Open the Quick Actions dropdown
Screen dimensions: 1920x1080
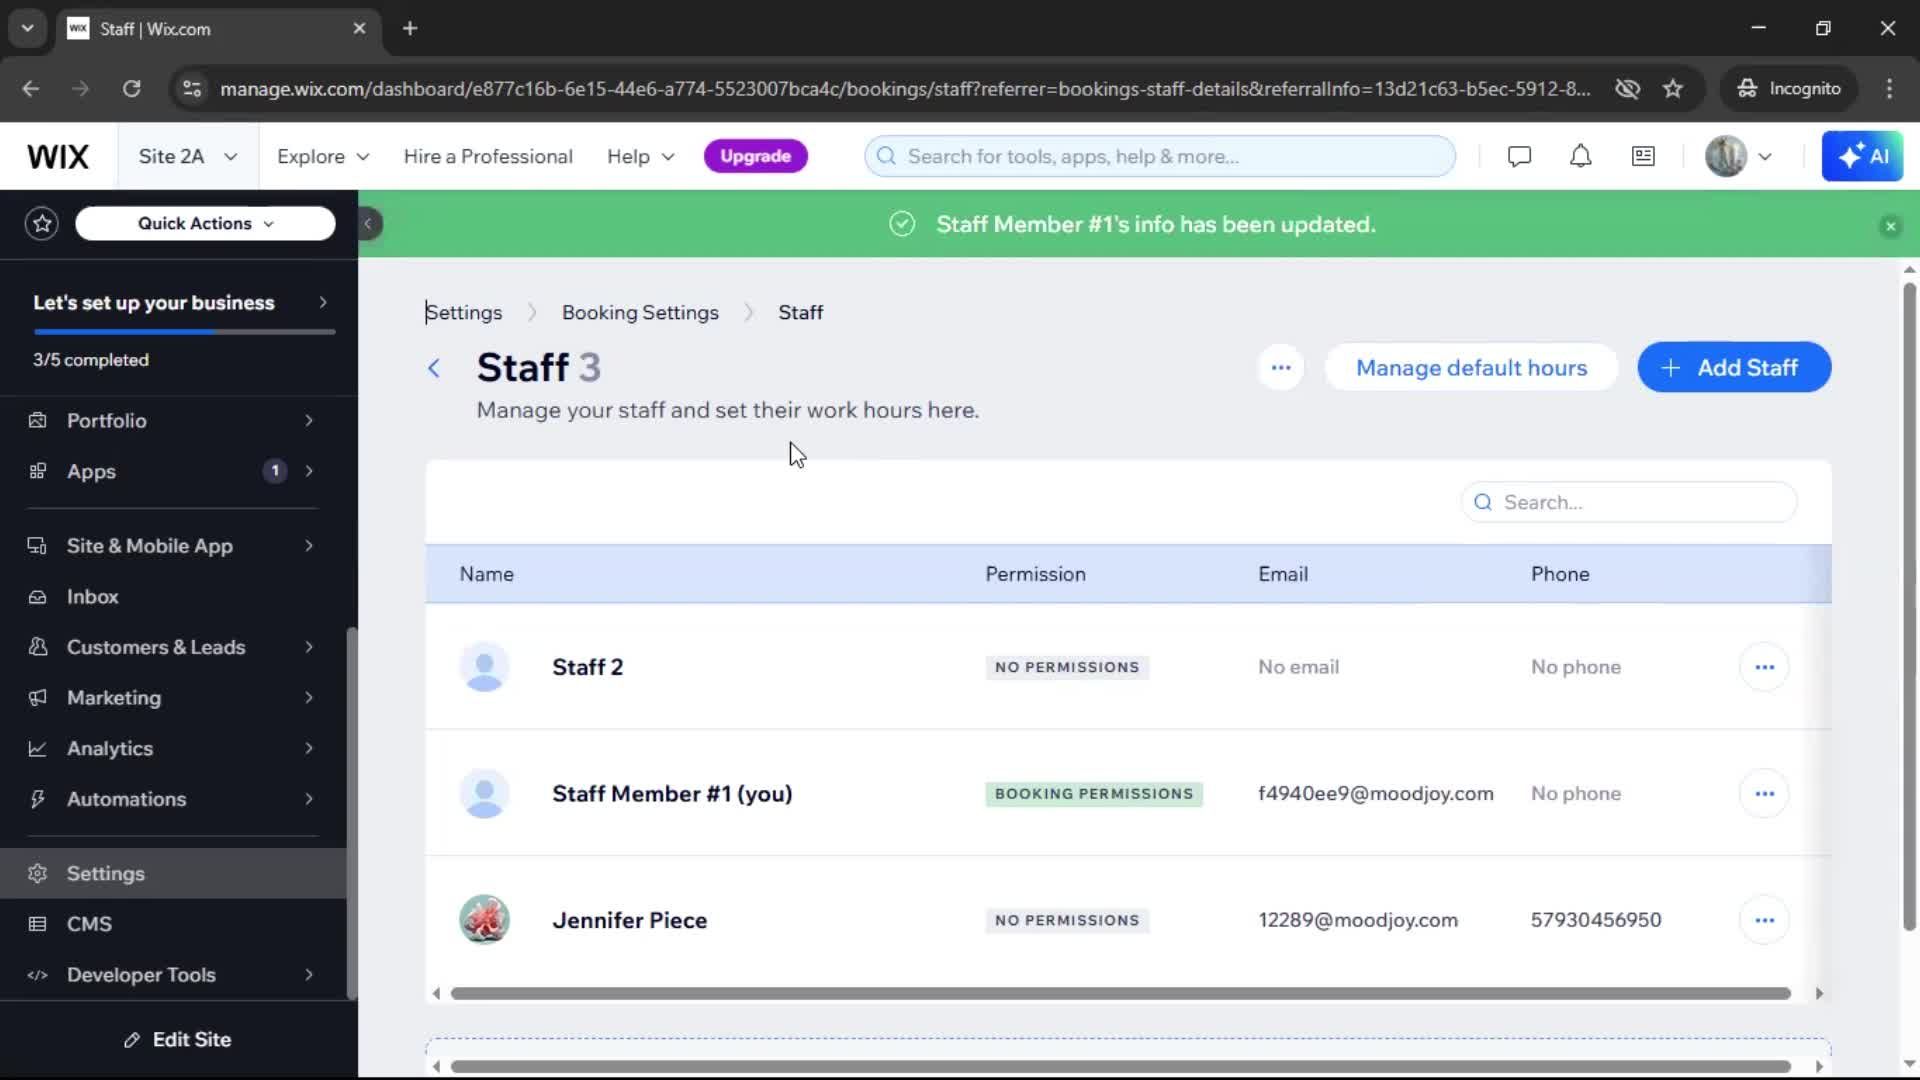pos(205,224)
